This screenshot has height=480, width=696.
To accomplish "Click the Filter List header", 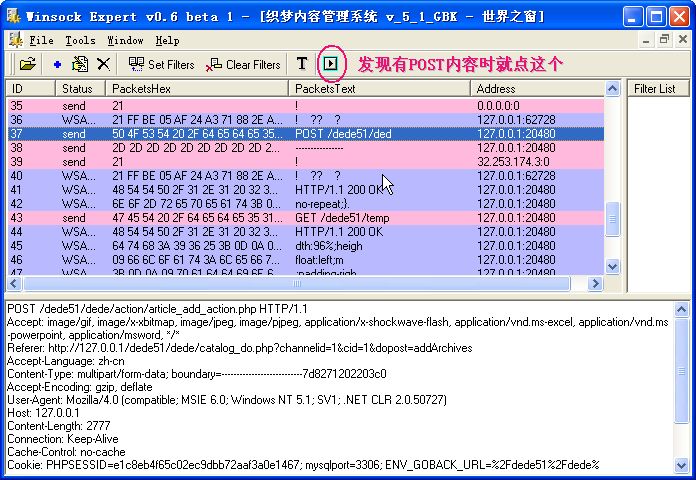I will pos(658,88).
